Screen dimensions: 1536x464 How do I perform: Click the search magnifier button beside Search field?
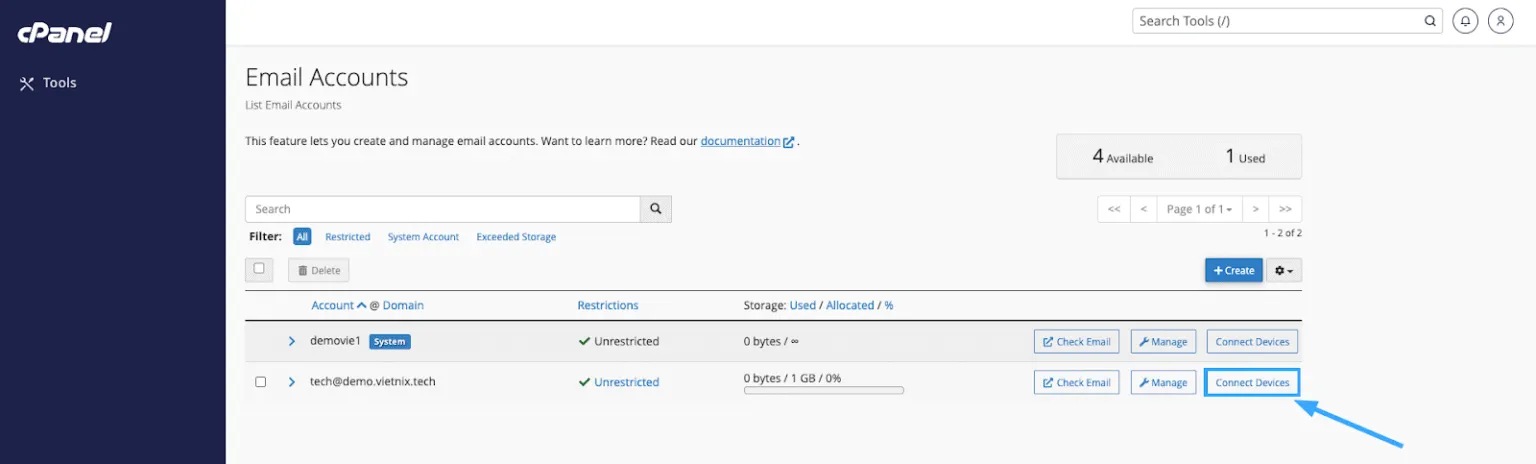pos(656,209)
